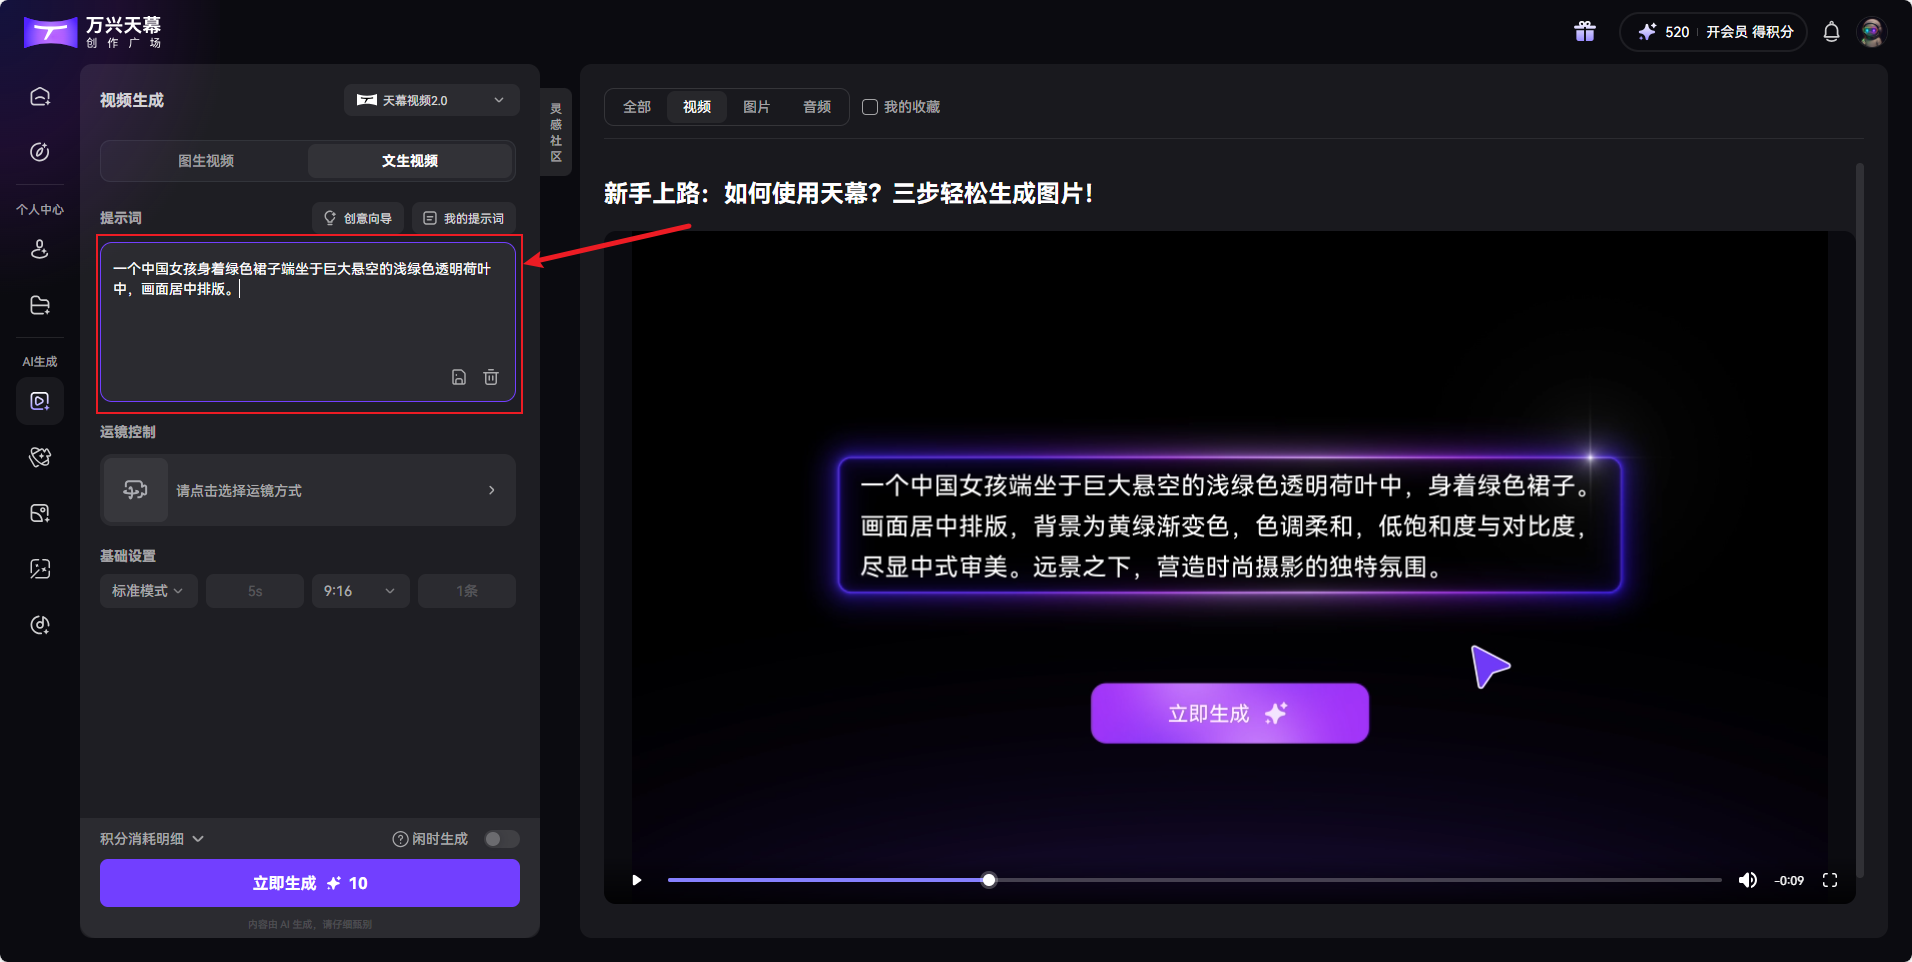Viewport: 1912px width, 962px height.
Task: Open the 1条 count selector
Action: (467, 591)
